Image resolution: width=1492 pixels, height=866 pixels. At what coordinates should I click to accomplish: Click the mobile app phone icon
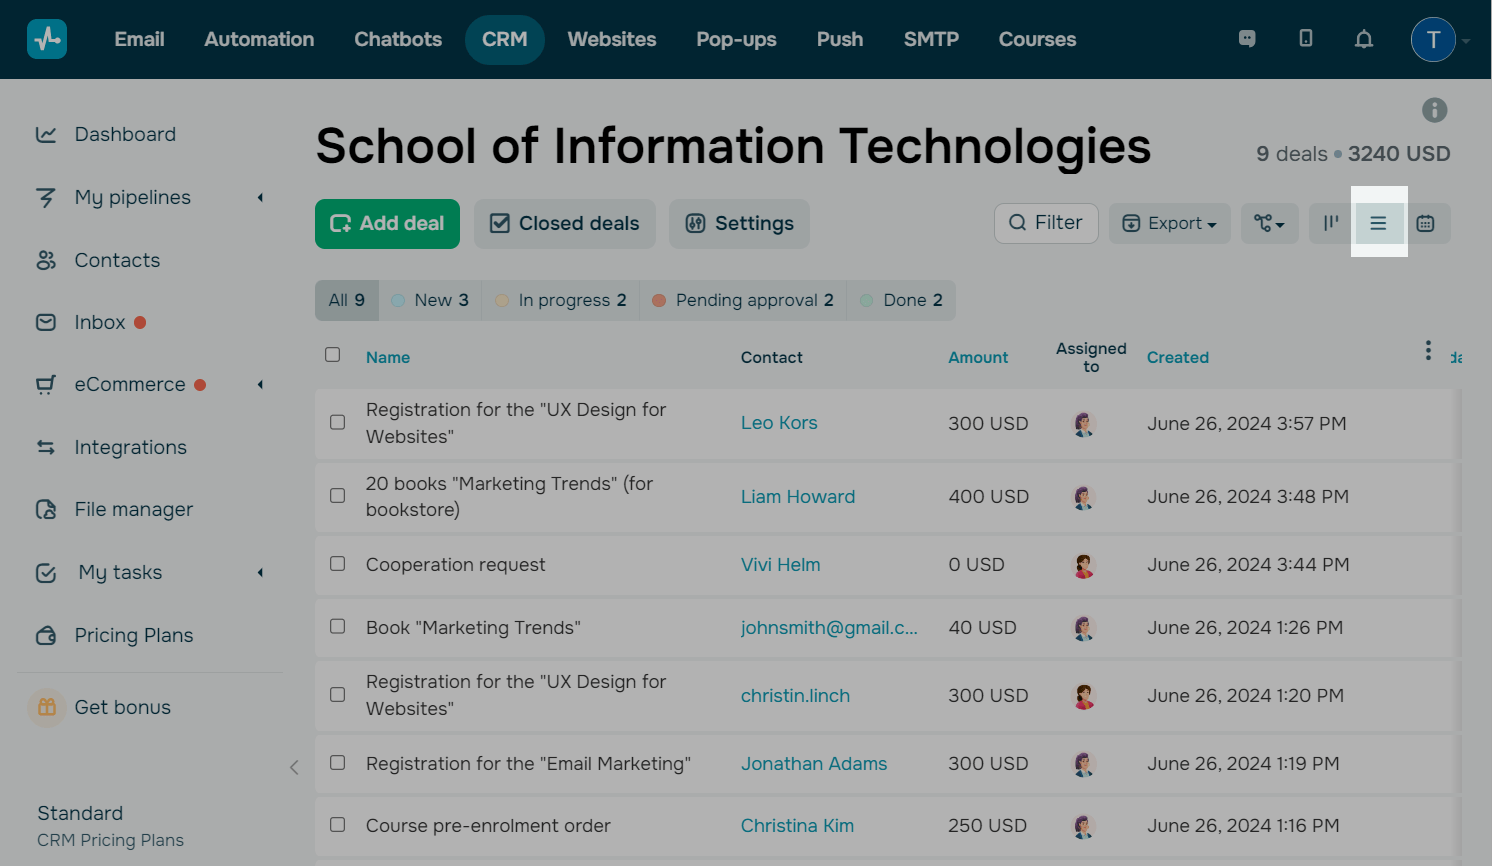click(1305, 38)
